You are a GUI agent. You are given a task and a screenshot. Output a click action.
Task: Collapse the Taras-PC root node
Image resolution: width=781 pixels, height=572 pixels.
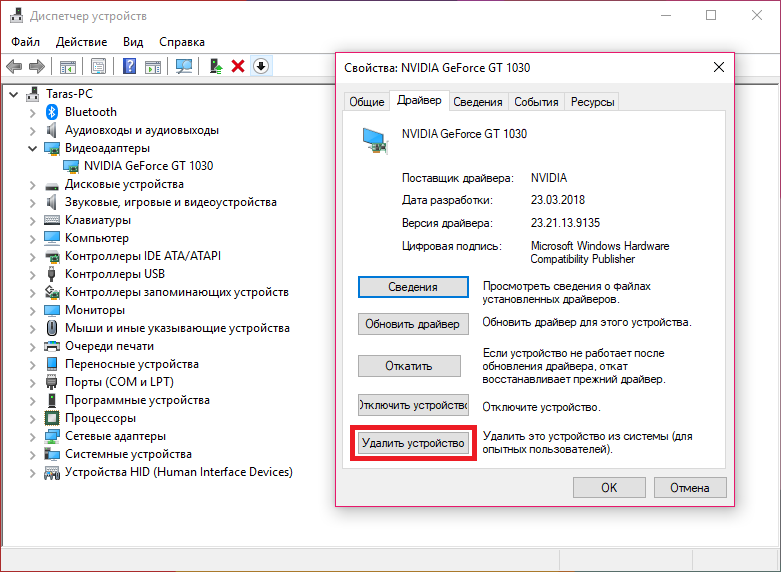[x=14, y=94]
